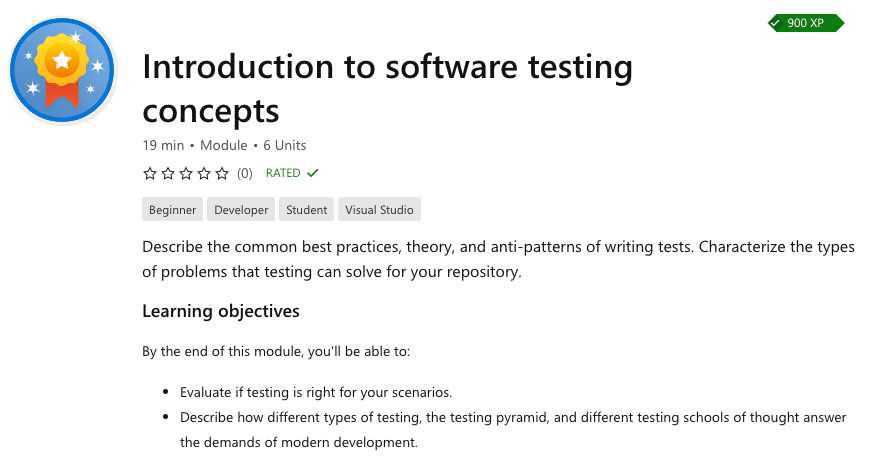Click the Learning objectives heading
869x474 pixels.
[x=221, y=311]
